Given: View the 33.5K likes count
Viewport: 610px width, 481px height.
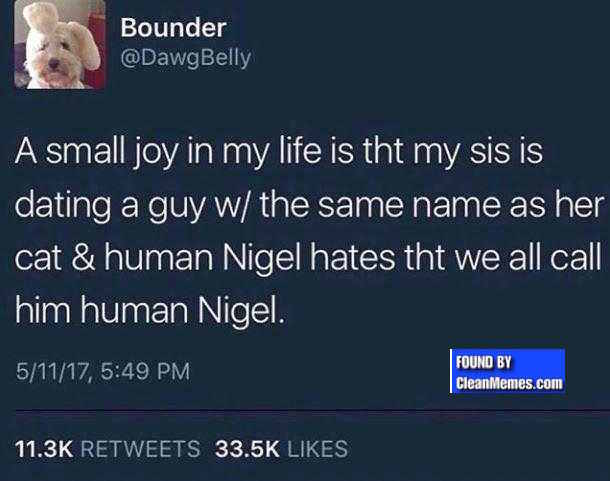Looking at the screenshot, I should tap(247, 449).
